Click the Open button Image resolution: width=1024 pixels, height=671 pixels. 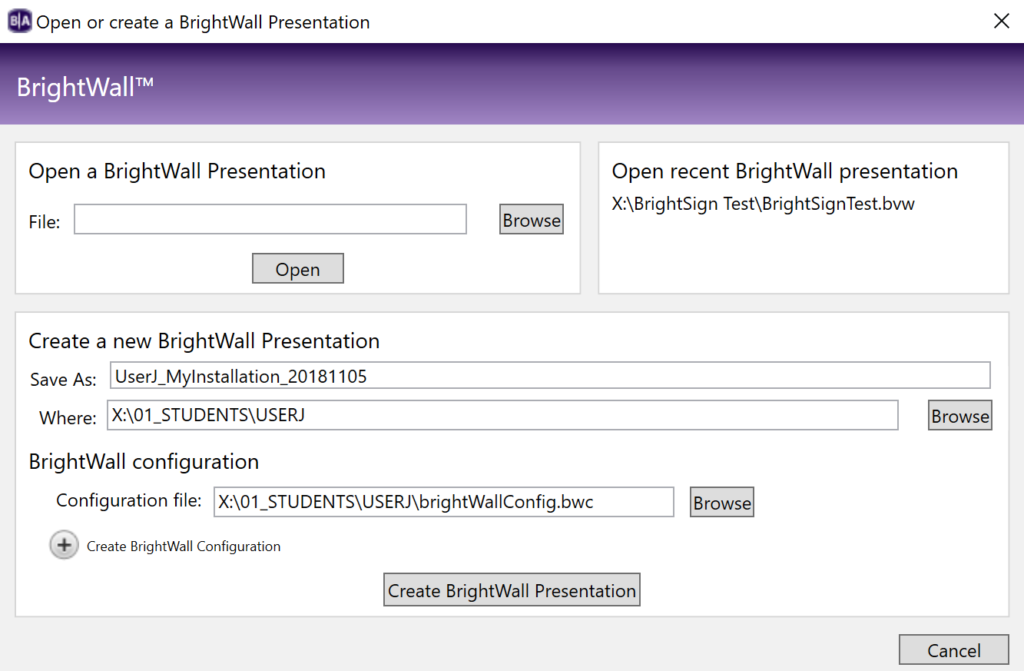coord(298,269)
